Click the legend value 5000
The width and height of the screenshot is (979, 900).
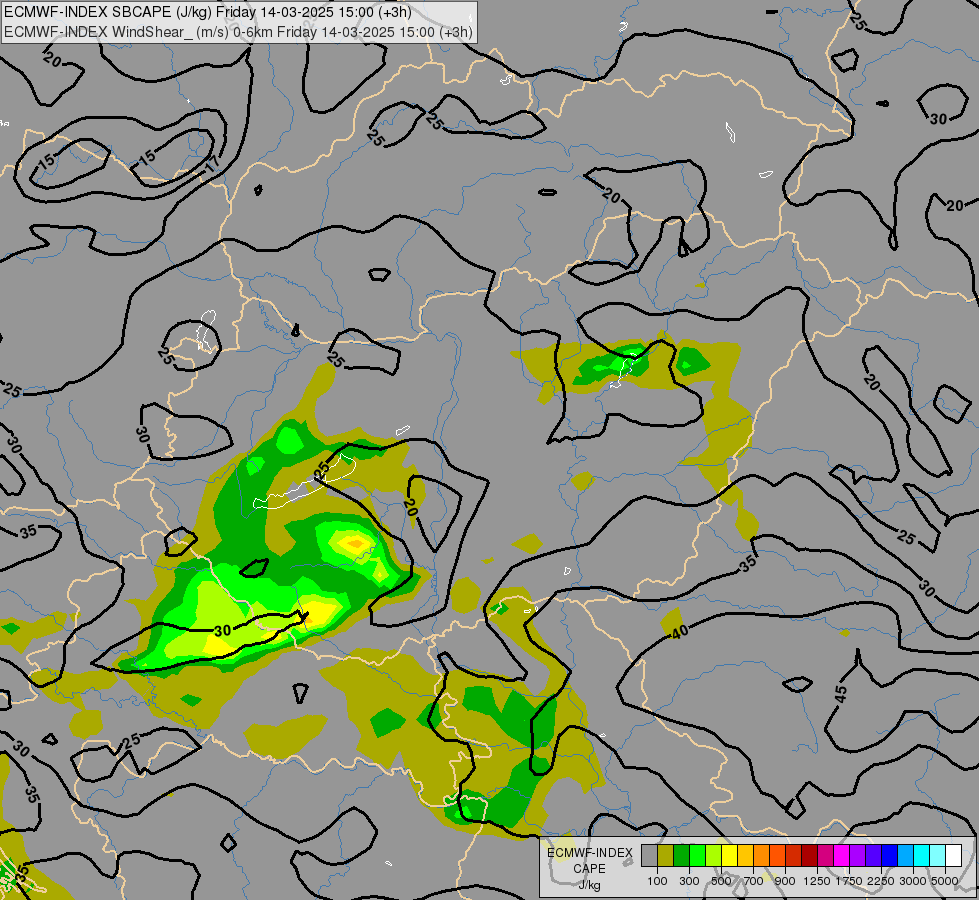pos(945,881)
